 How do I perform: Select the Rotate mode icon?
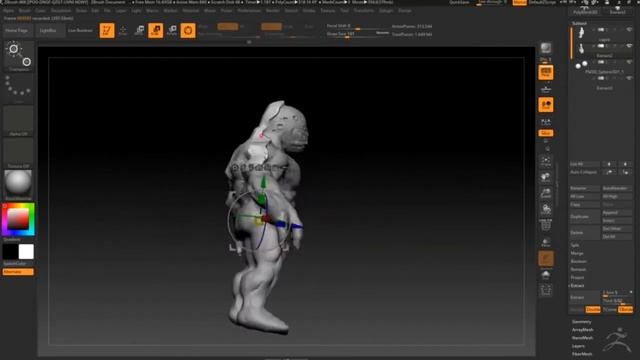tap(172, 31)
